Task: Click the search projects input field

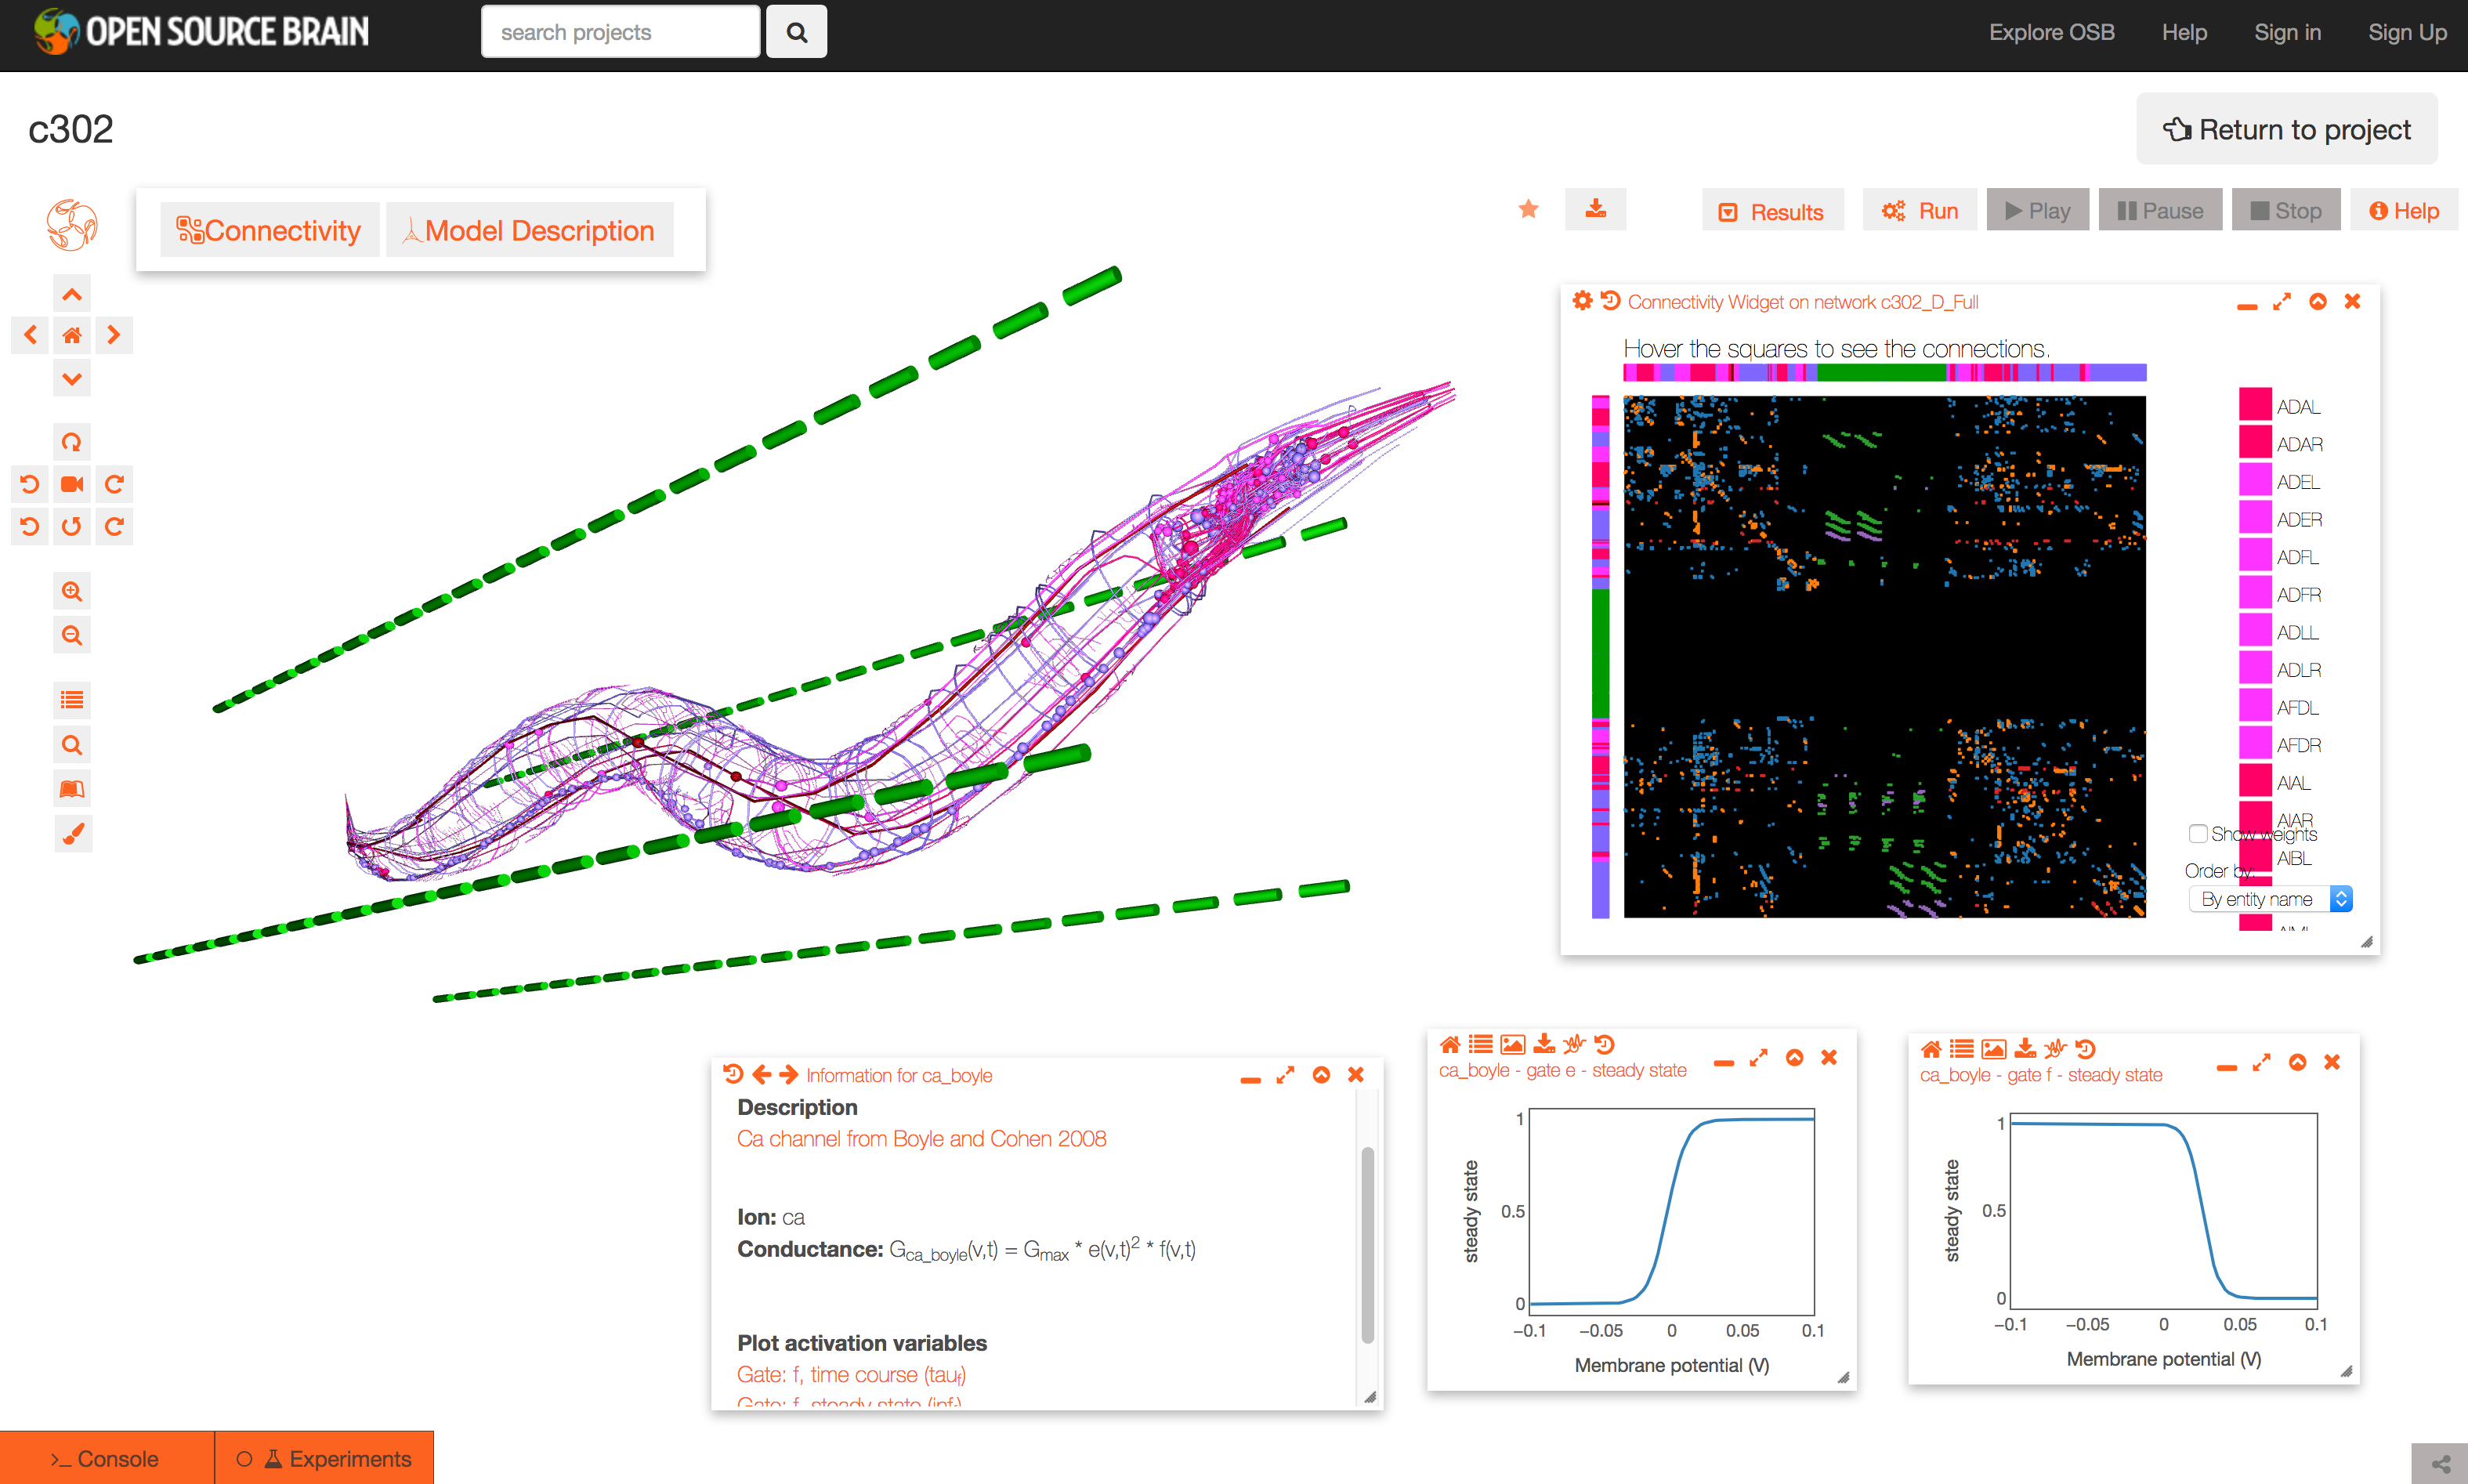Action: (620, 32)
